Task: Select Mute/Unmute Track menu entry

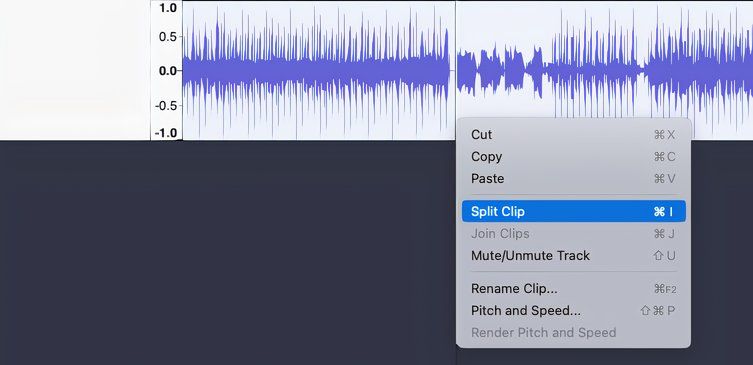Action: point(573,256)
